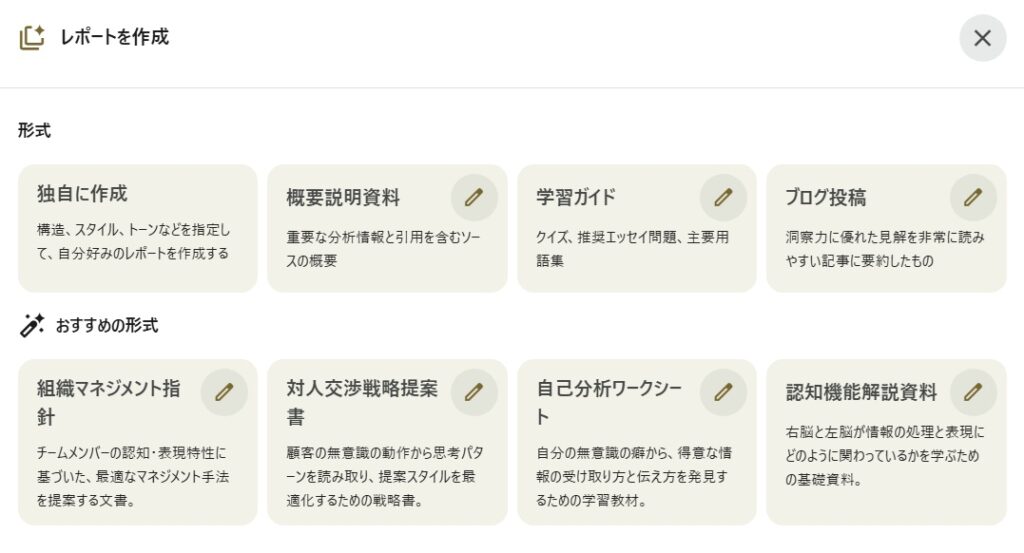Viewport: 1024px width, 553px height.
Task: Open the 認知機能解説資料 title
Action: click(x=862, y=392)
